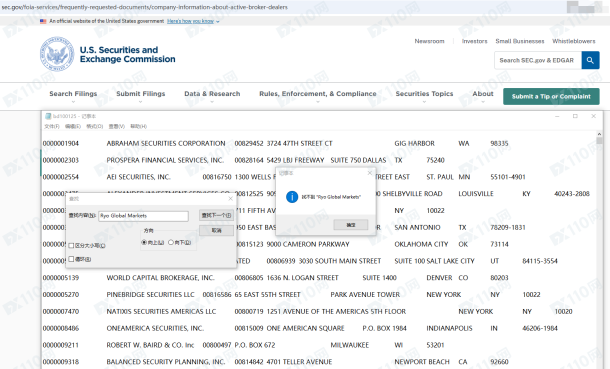Open the Investors link
The height and width of the screenshot is (369, 610).
click(x=474, y=41)
